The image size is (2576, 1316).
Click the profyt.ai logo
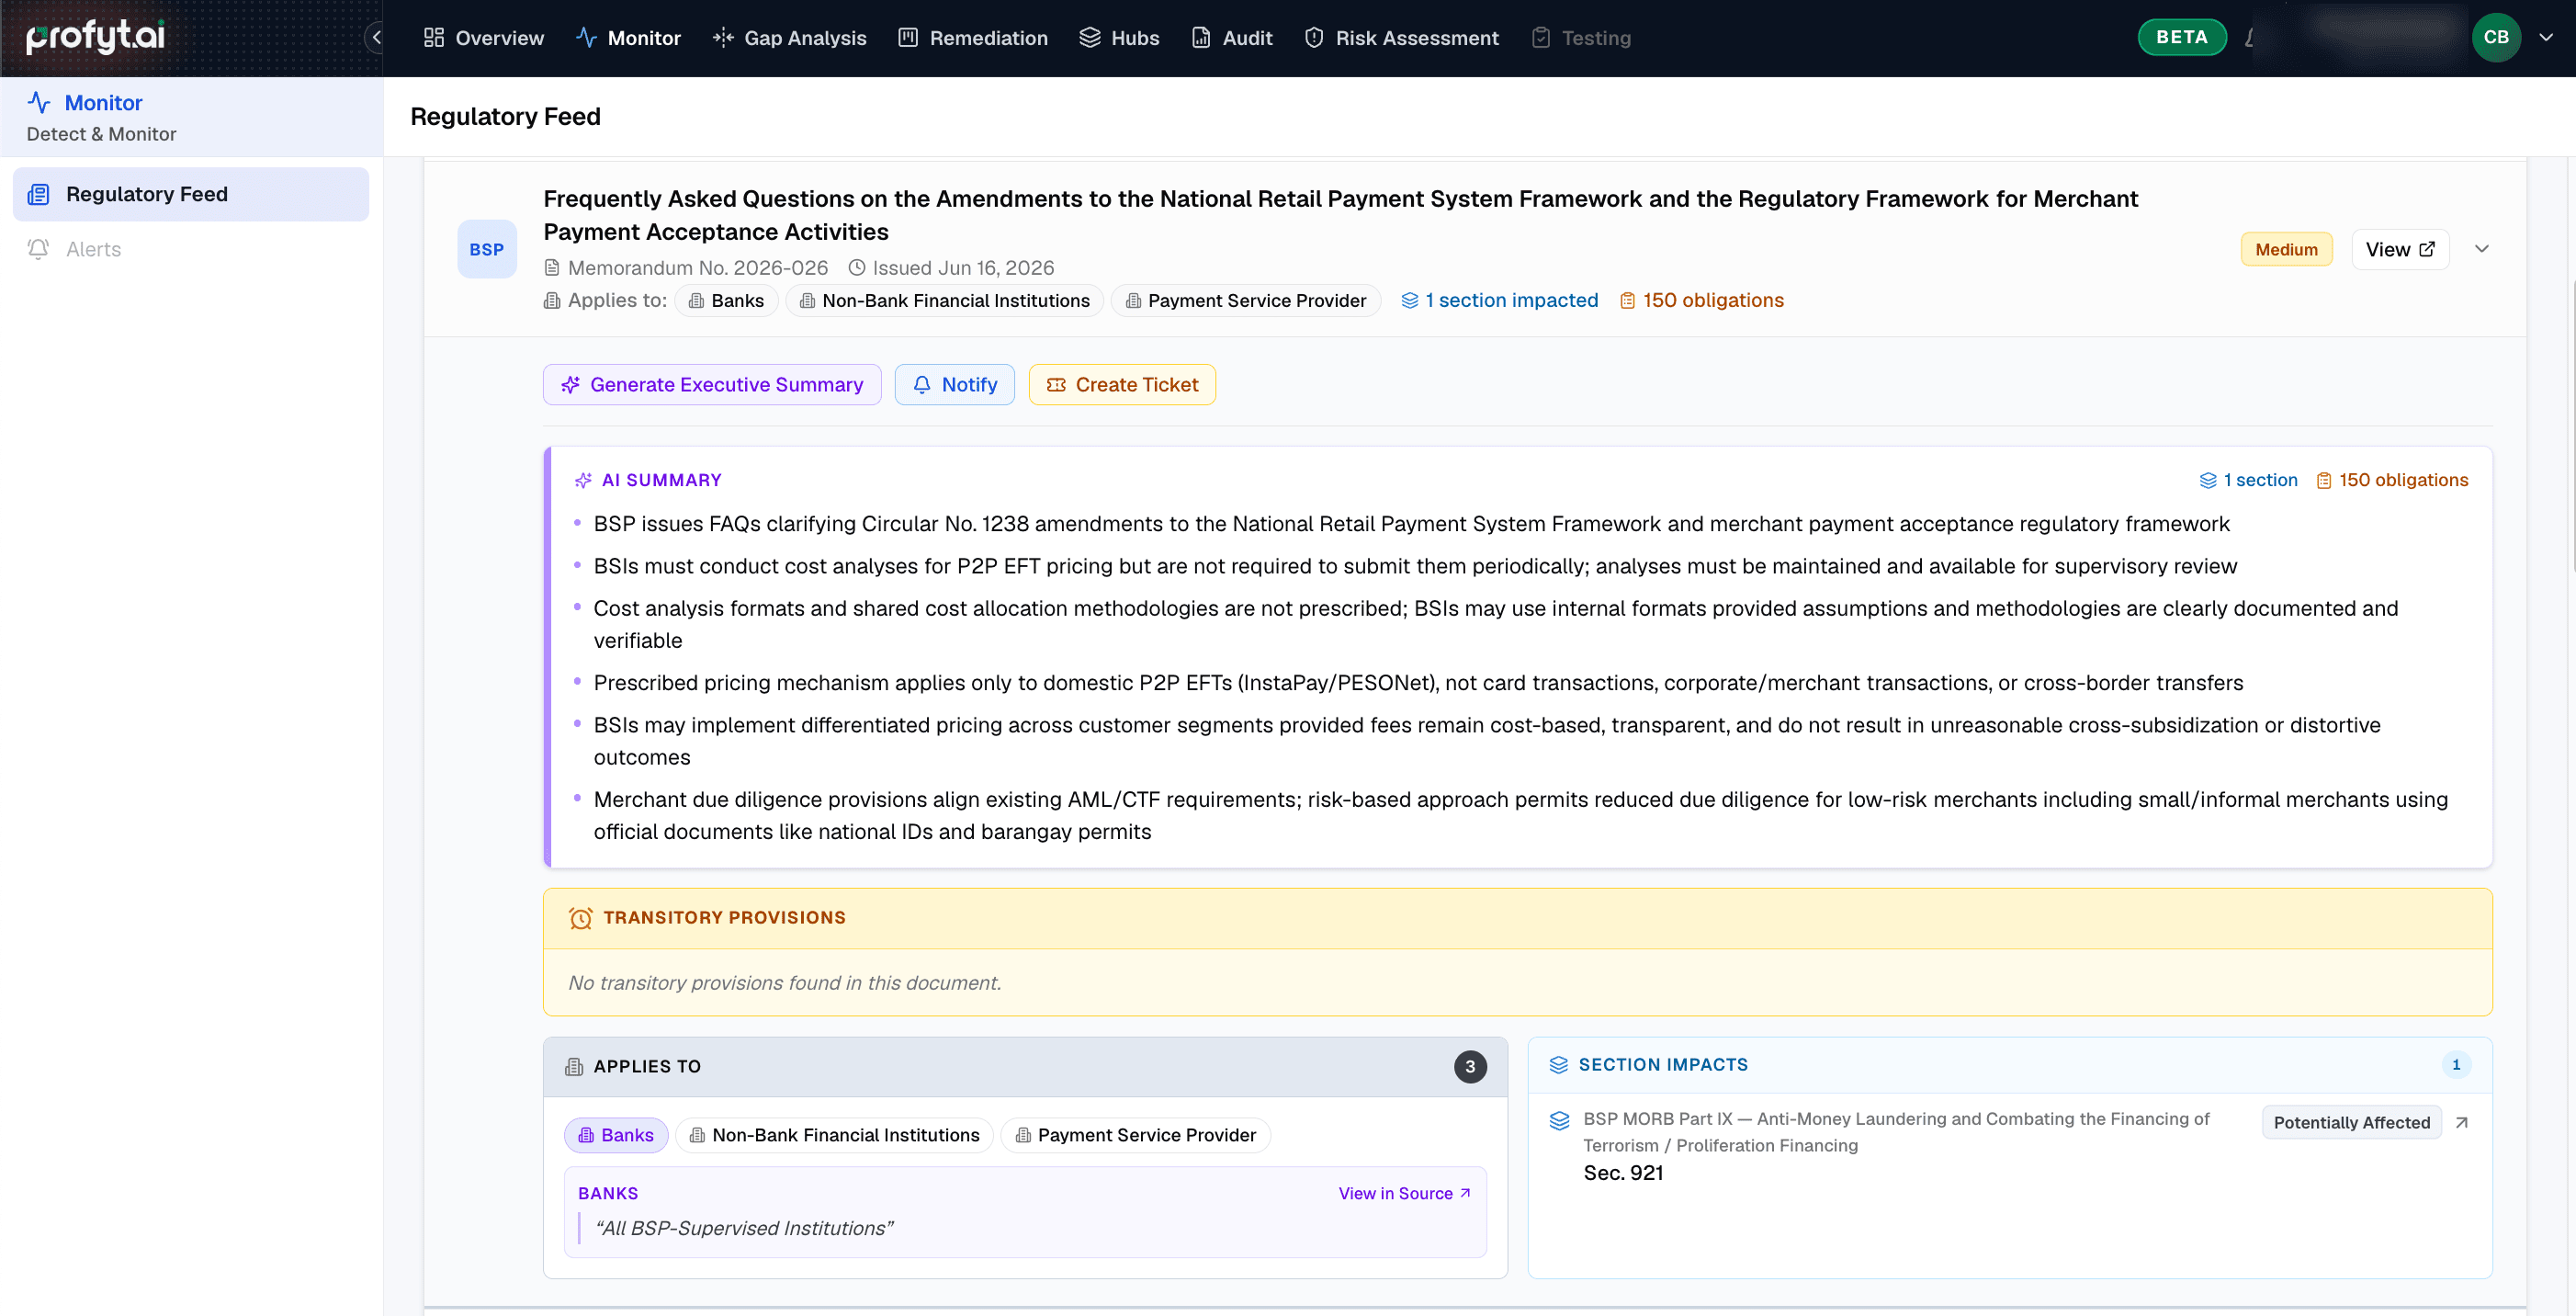96,37
